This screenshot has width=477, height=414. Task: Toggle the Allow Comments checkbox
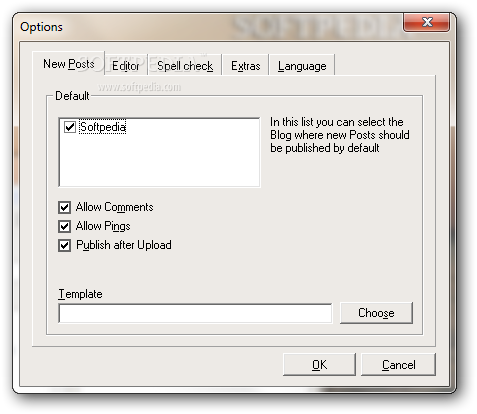pos(64,207)
